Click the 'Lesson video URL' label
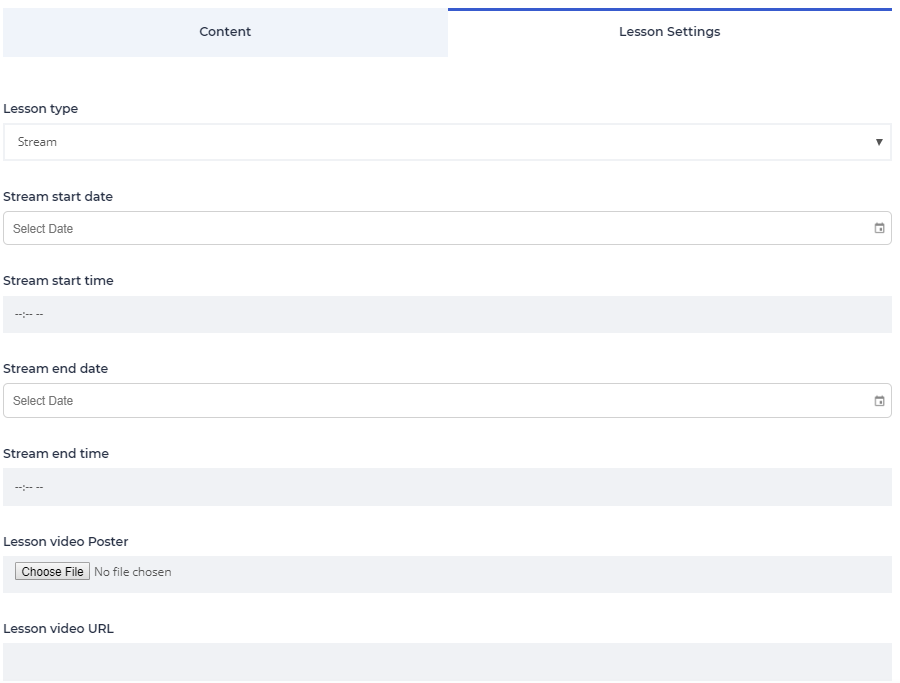The image size is (900, 683). [59, 629]
